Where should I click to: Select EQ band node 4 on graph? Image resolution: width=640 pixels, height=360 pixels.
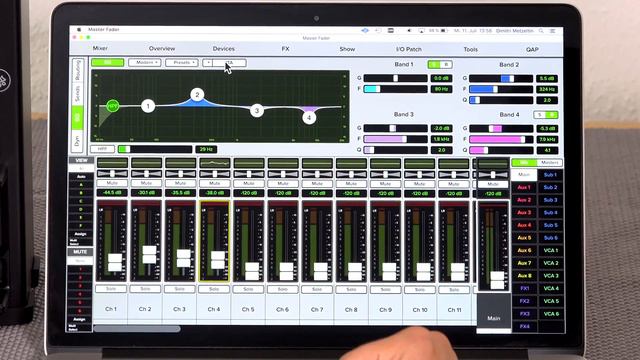309,118
